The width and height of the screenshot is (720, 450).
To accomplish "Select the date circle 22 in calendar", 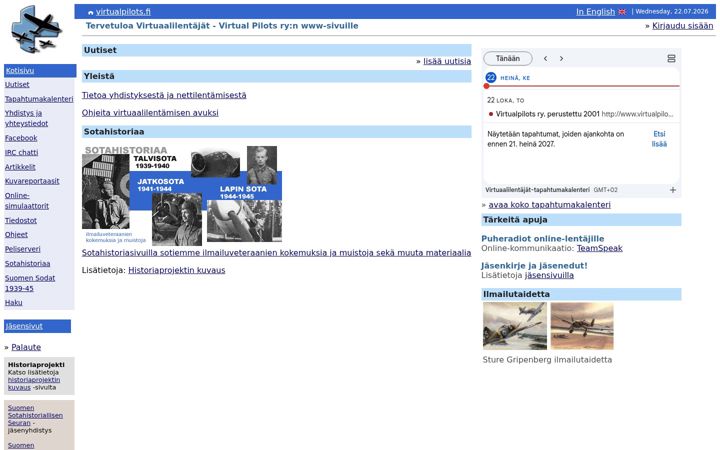I will (x=490, y=78).
